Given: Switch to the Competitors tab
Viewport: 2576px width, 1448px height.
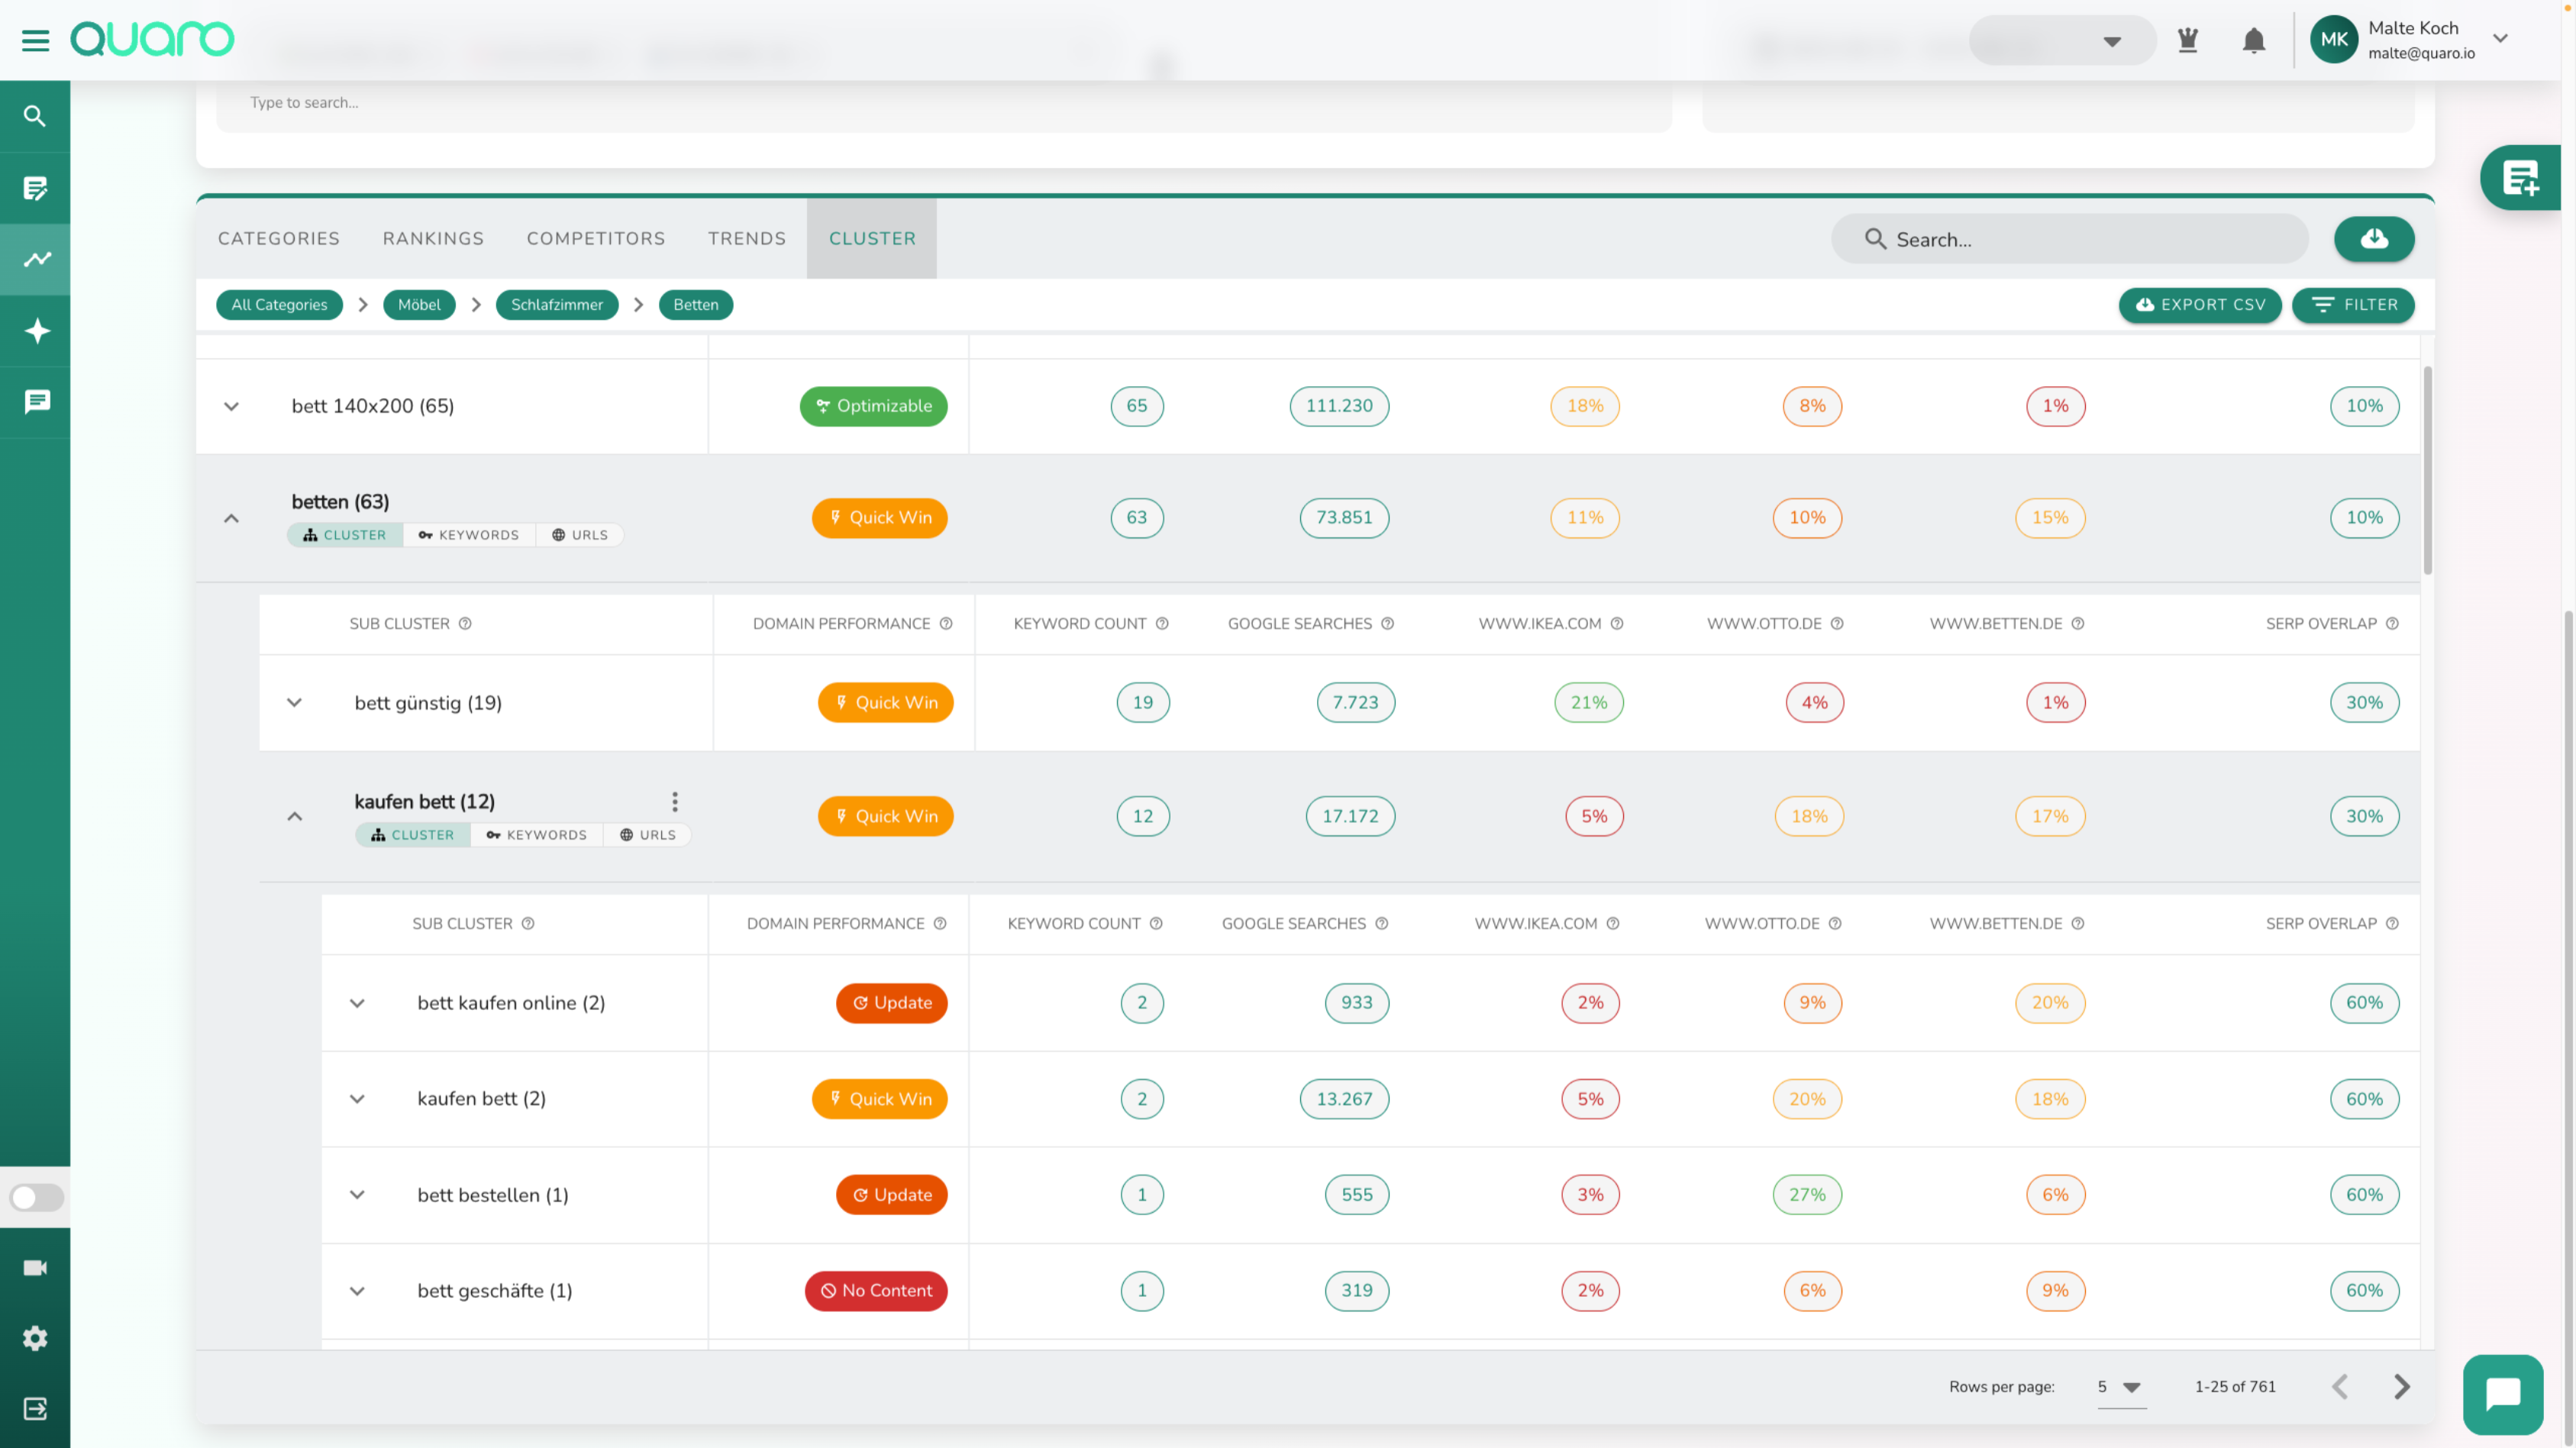Looking at the screenshot, I should 596,239.
